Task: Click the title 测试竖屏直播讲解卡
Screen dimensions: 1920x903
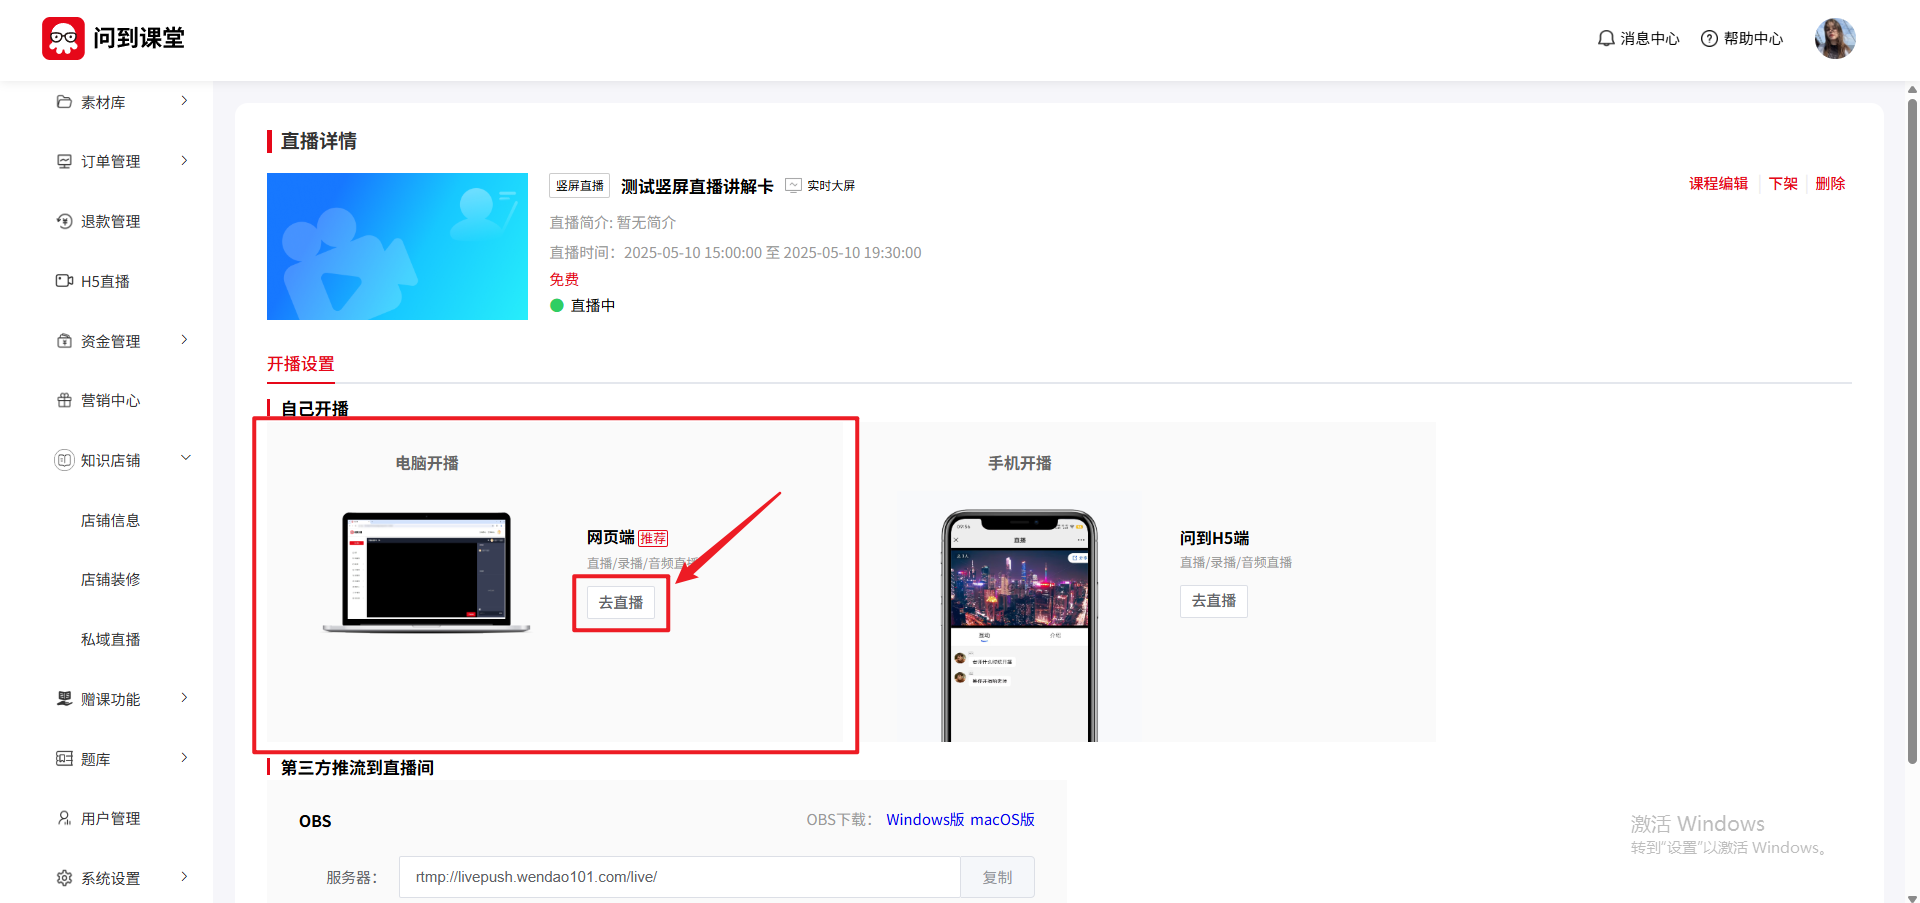Action: (697, 186)
